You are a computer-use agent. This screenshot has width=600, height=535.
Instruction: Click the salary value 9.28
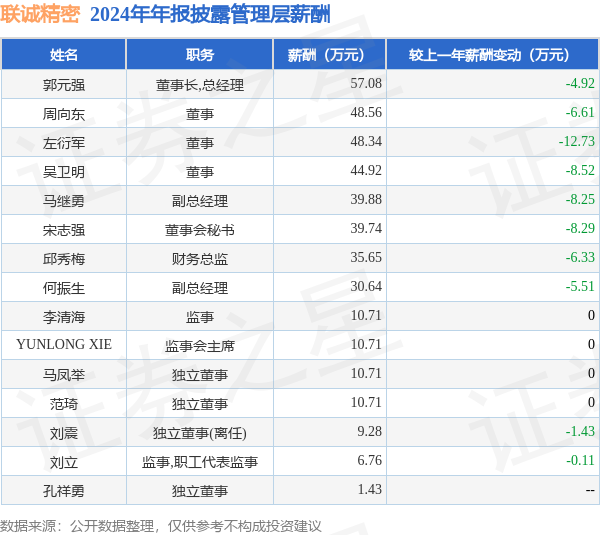[x=369, y=432]
